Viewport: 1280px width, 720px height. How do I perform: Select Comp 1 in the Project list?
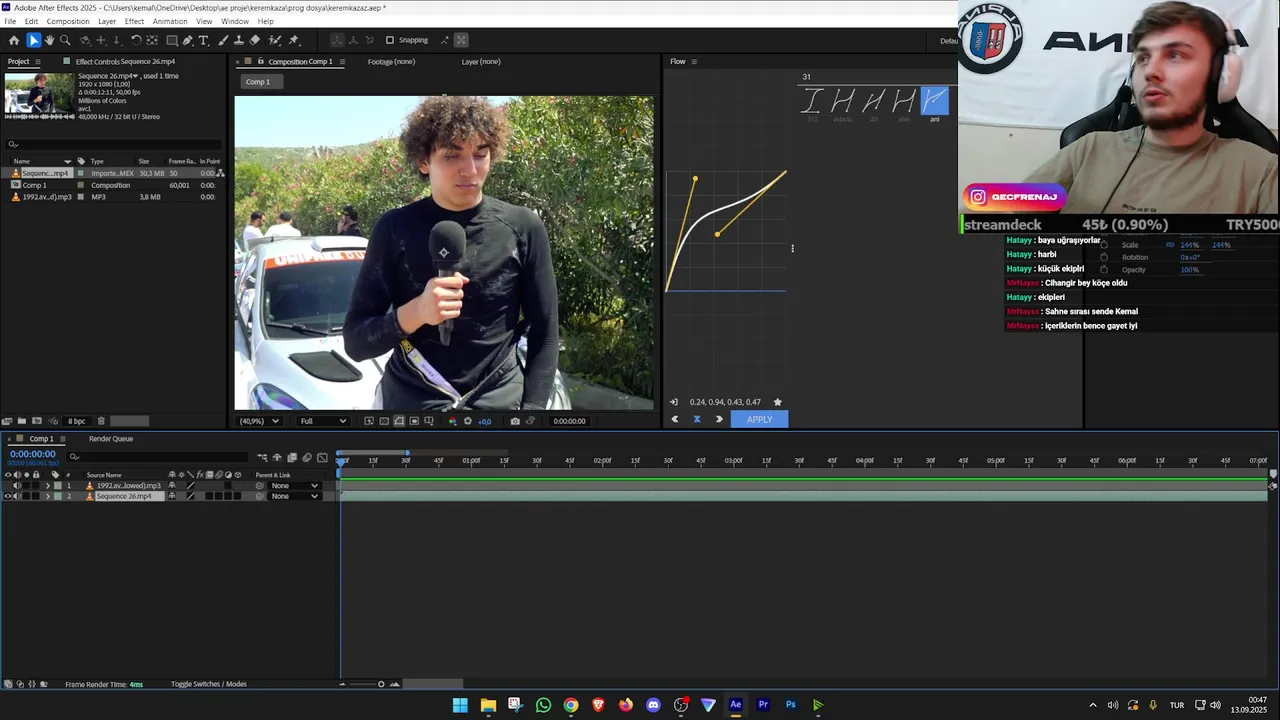tap(35, 185)
